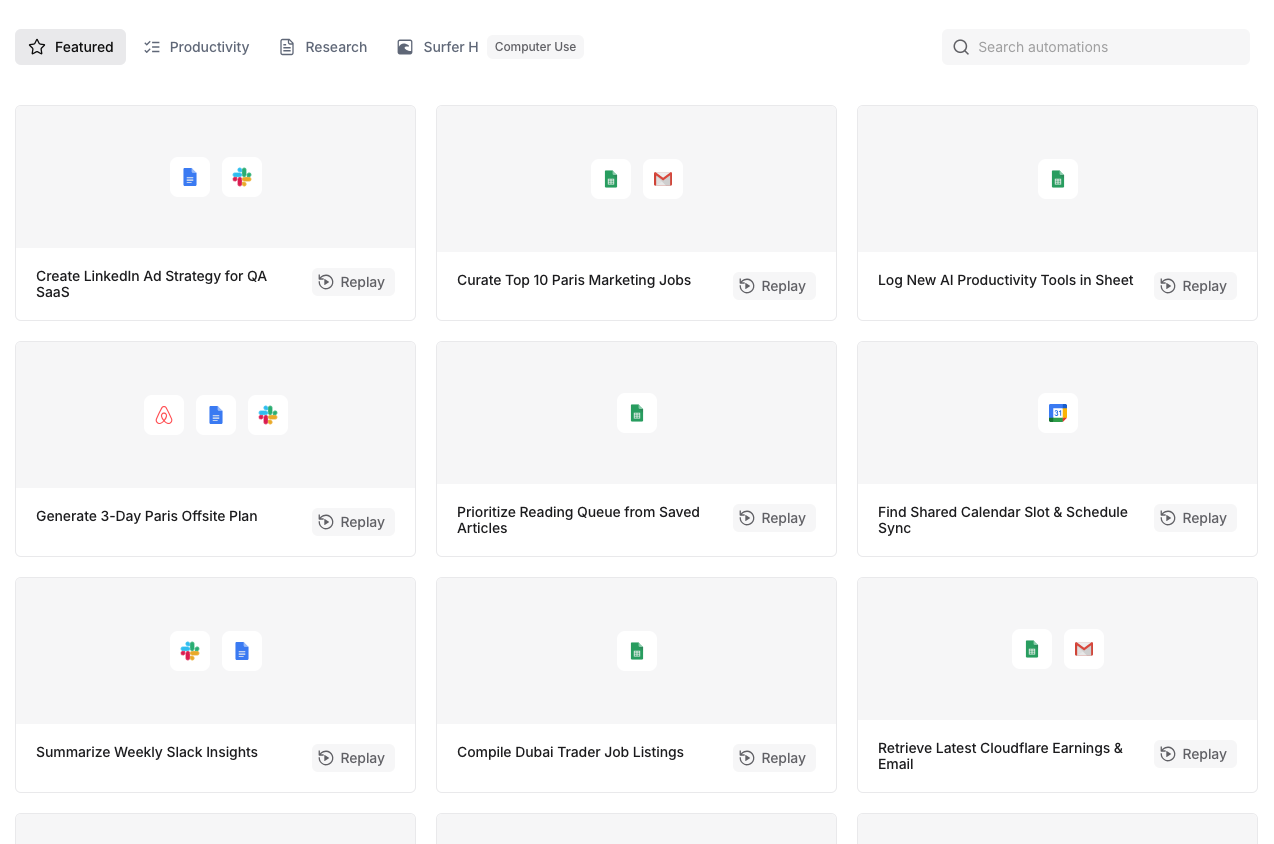Open the Research tab
The width and height of the screenshot is (1274, 844).
[323, 47]
